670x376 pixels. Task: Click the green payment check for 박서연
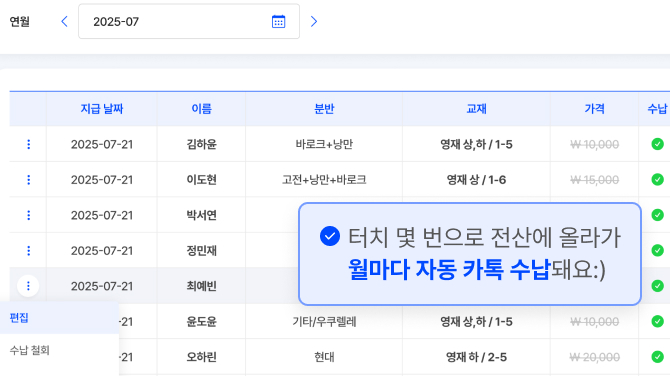coord(657,215)
